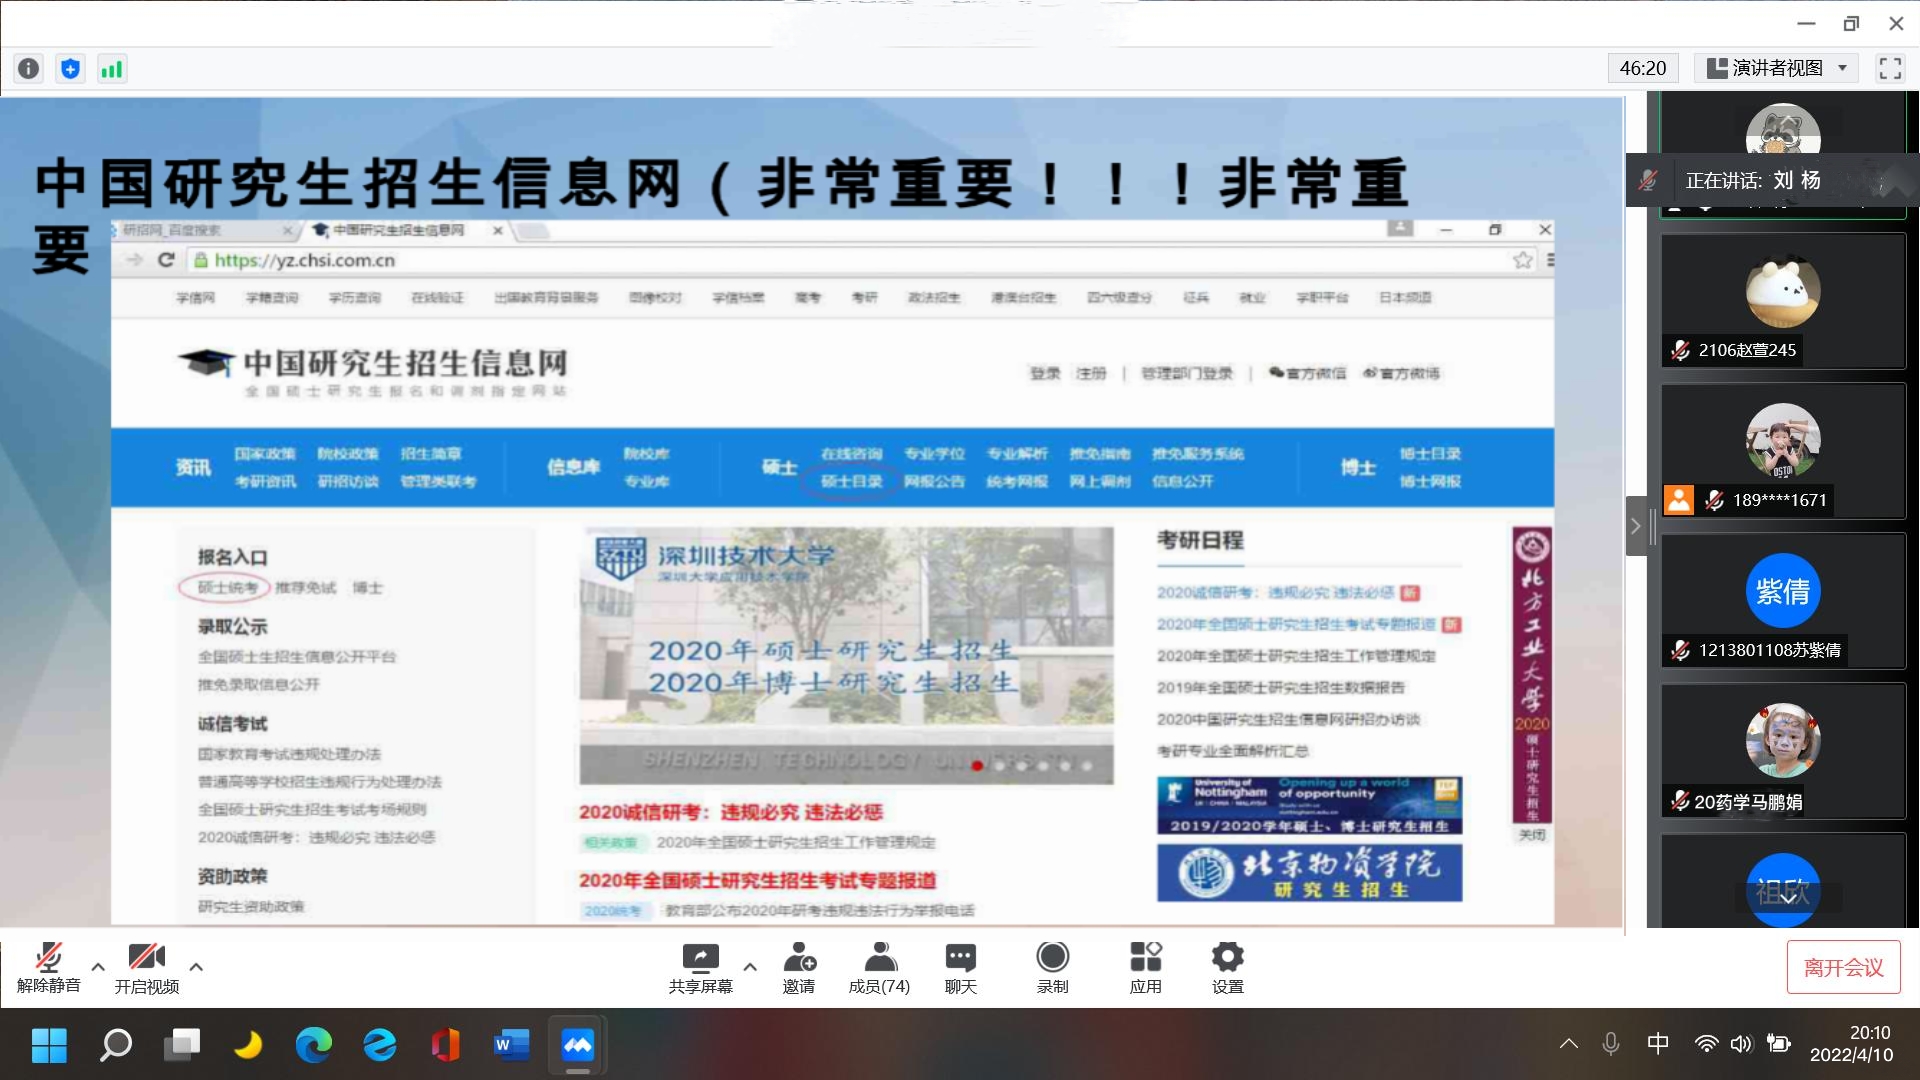
Task: Select participant tile 2106赵萱245
Action: (1783, 301)
